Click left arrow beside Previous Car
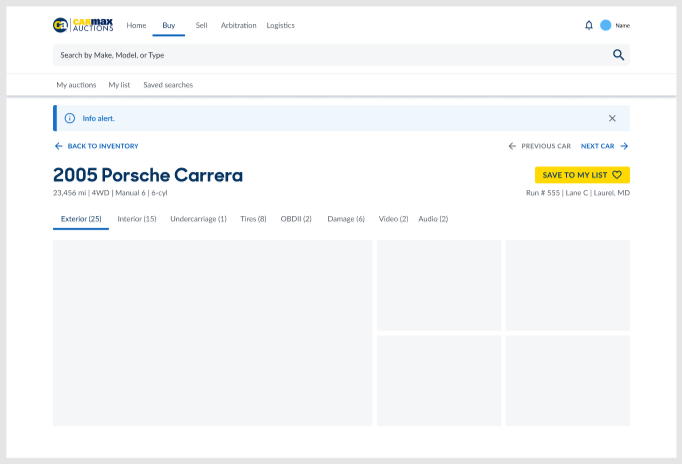Screen dimensions: 682x464 512,146
